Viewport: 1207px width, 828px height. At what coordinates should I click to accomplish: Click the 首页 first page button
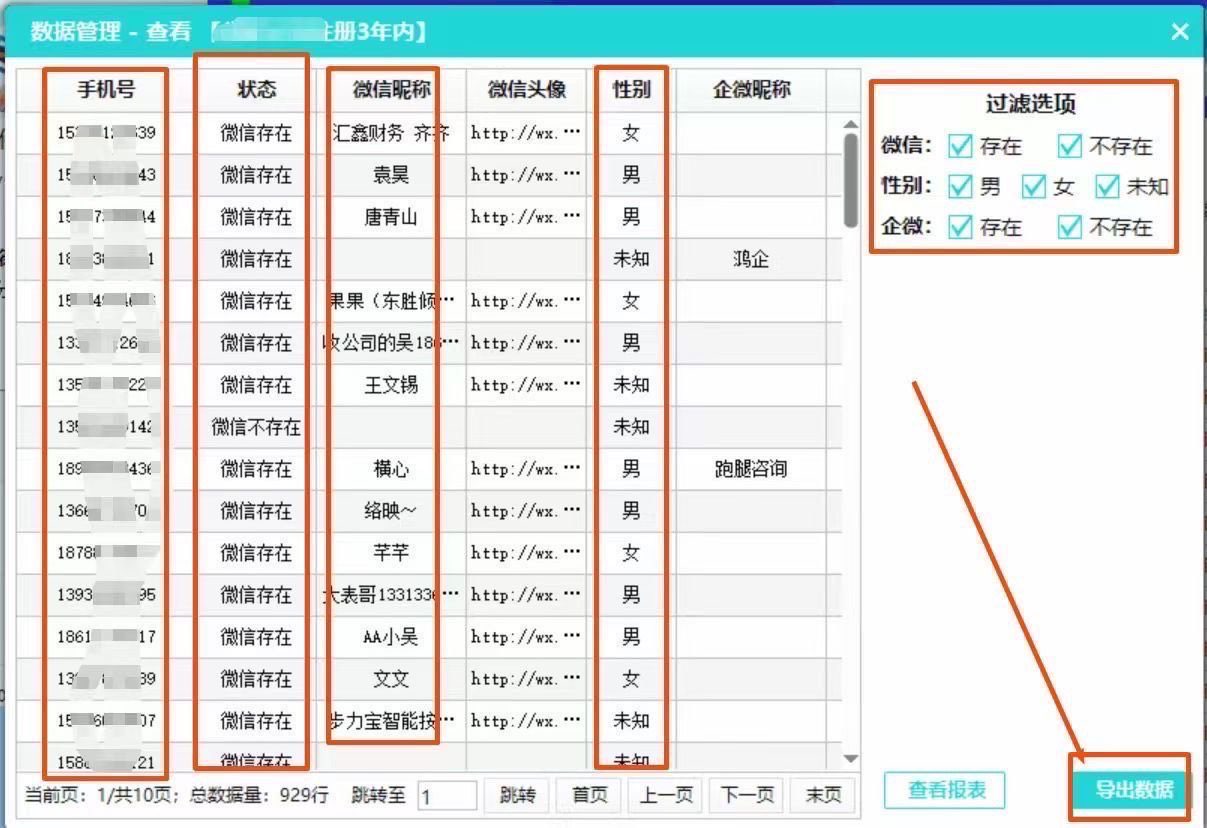(x=589, y=795)
